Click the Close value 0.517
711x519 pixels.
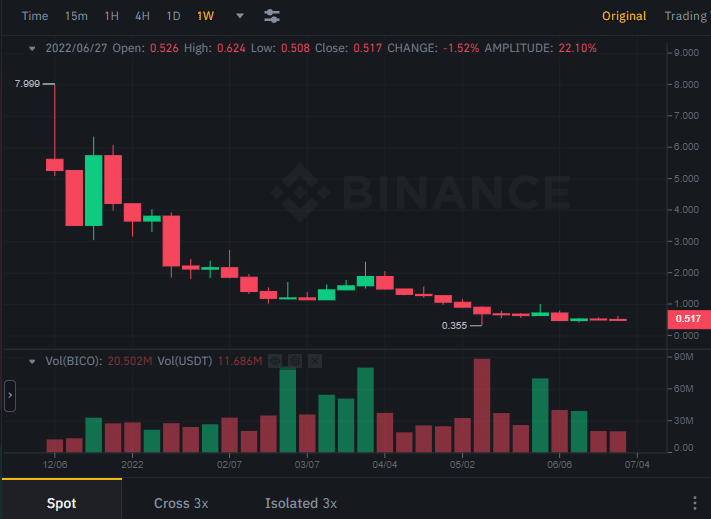click(x=367, y=48)
